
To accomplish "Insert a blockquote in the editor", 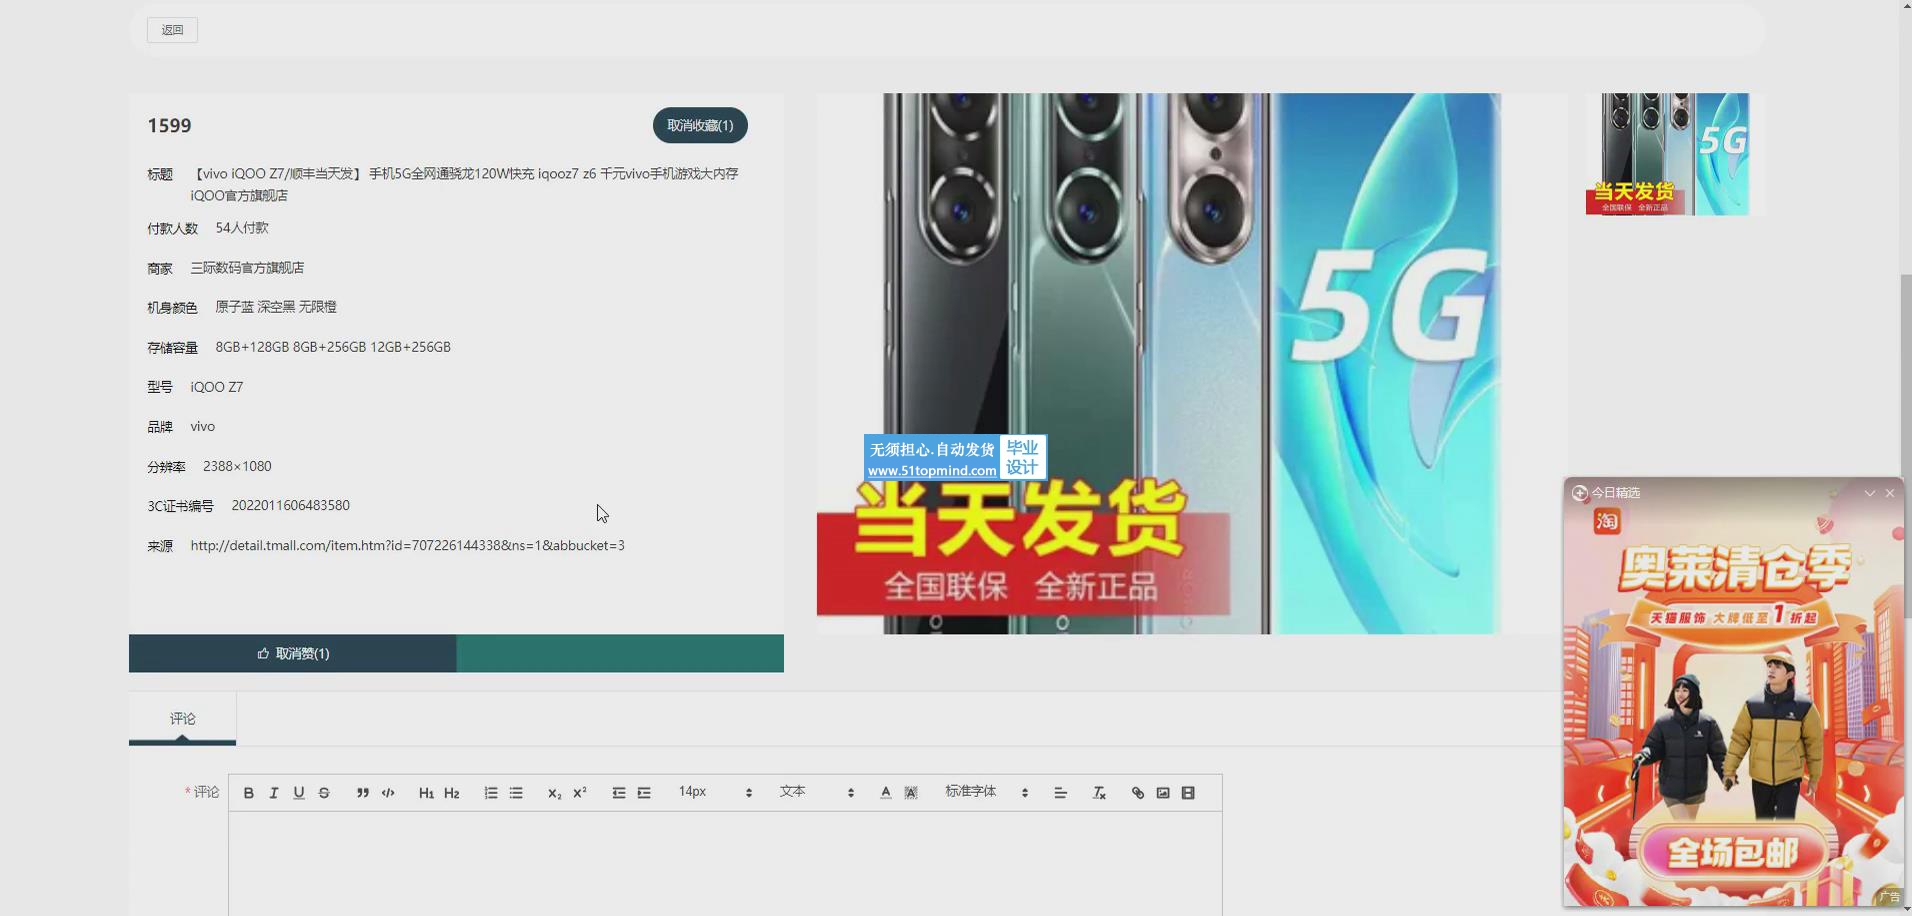I will (x=362, y=793).
